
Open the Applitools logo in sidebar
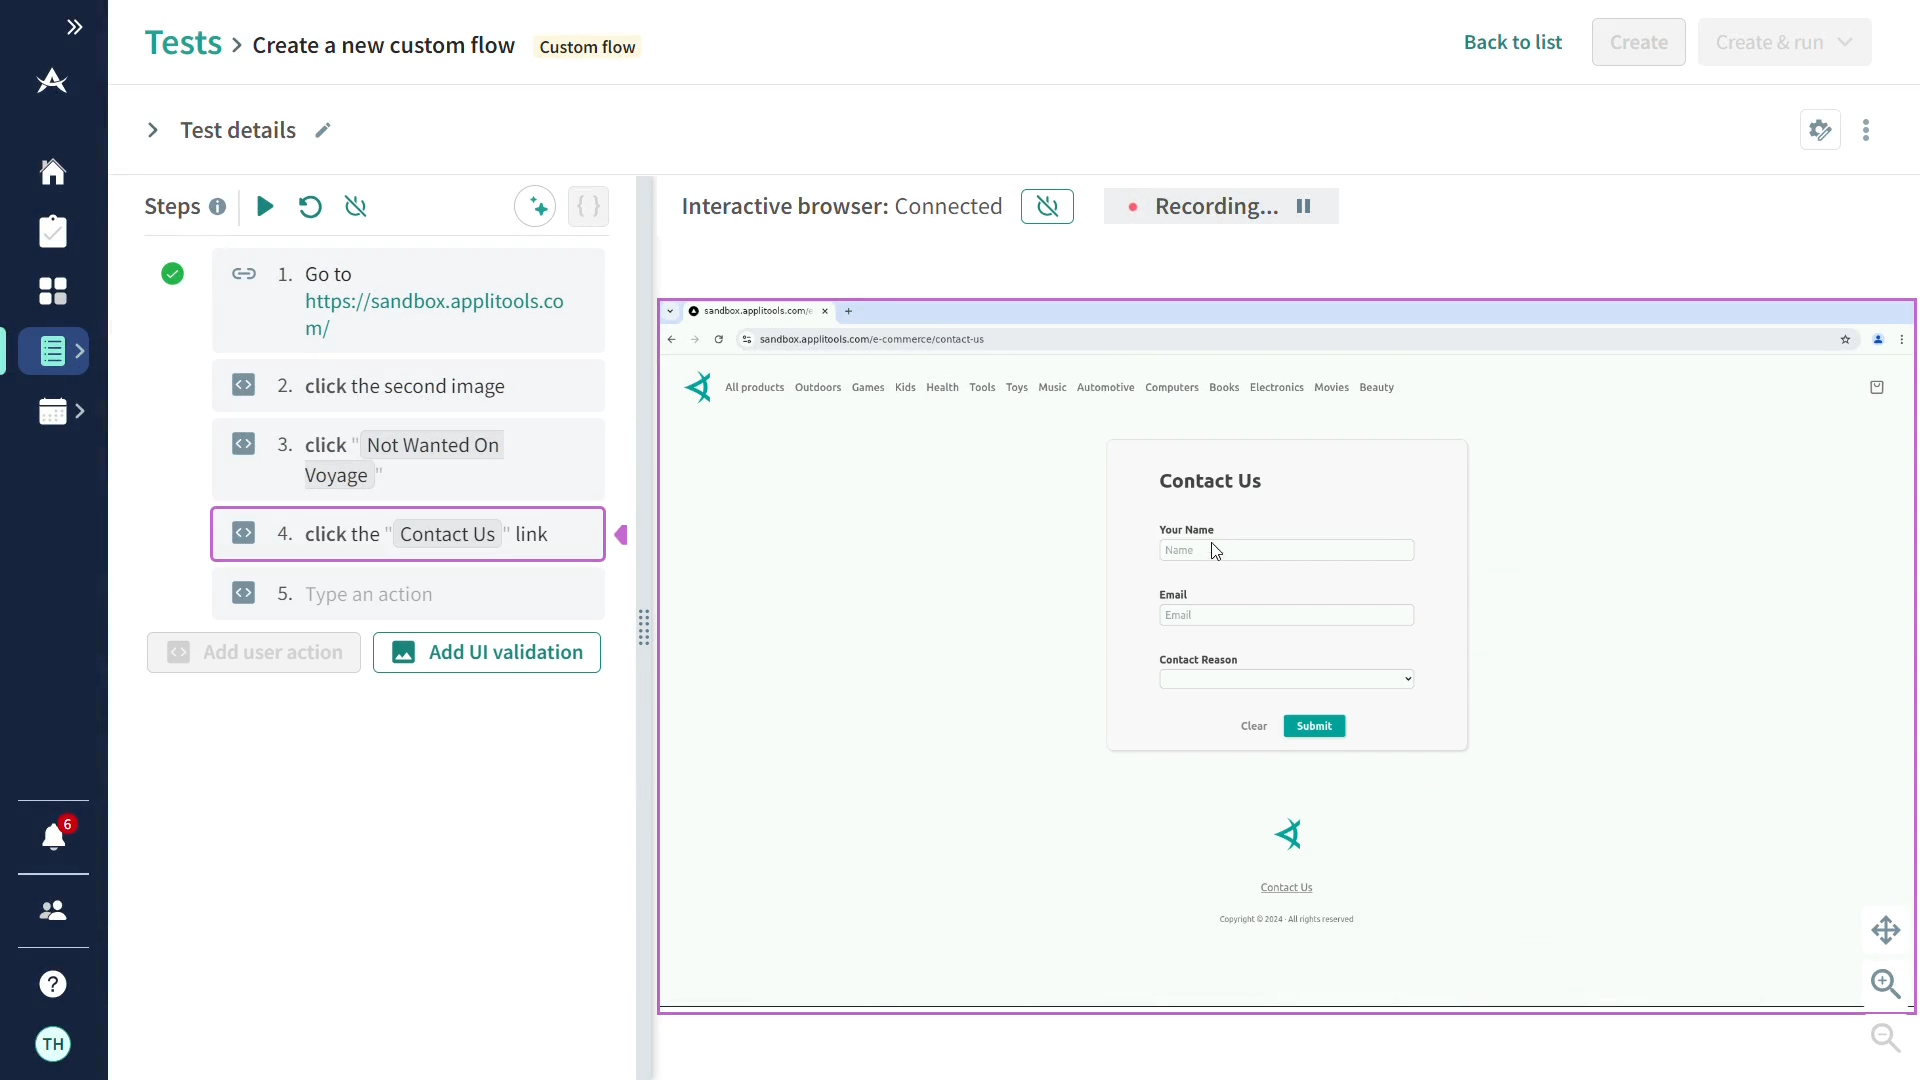(x=52, y=81)
